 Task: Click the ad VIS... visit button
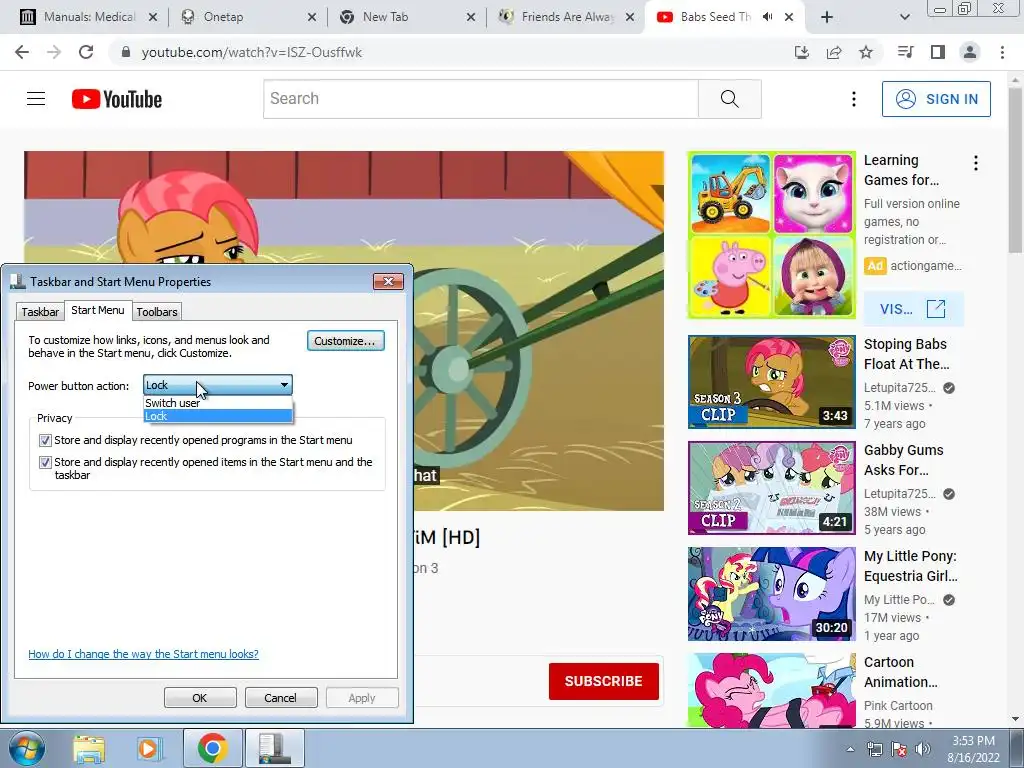pos(913,309)
